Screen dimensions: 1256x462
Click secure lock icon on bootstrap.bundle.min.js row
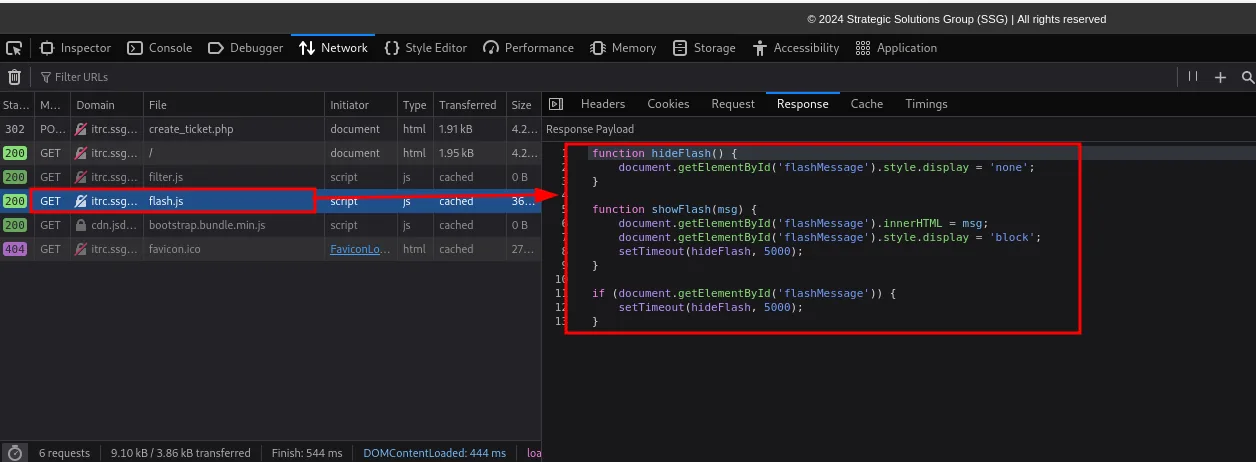tap(81, 225)
